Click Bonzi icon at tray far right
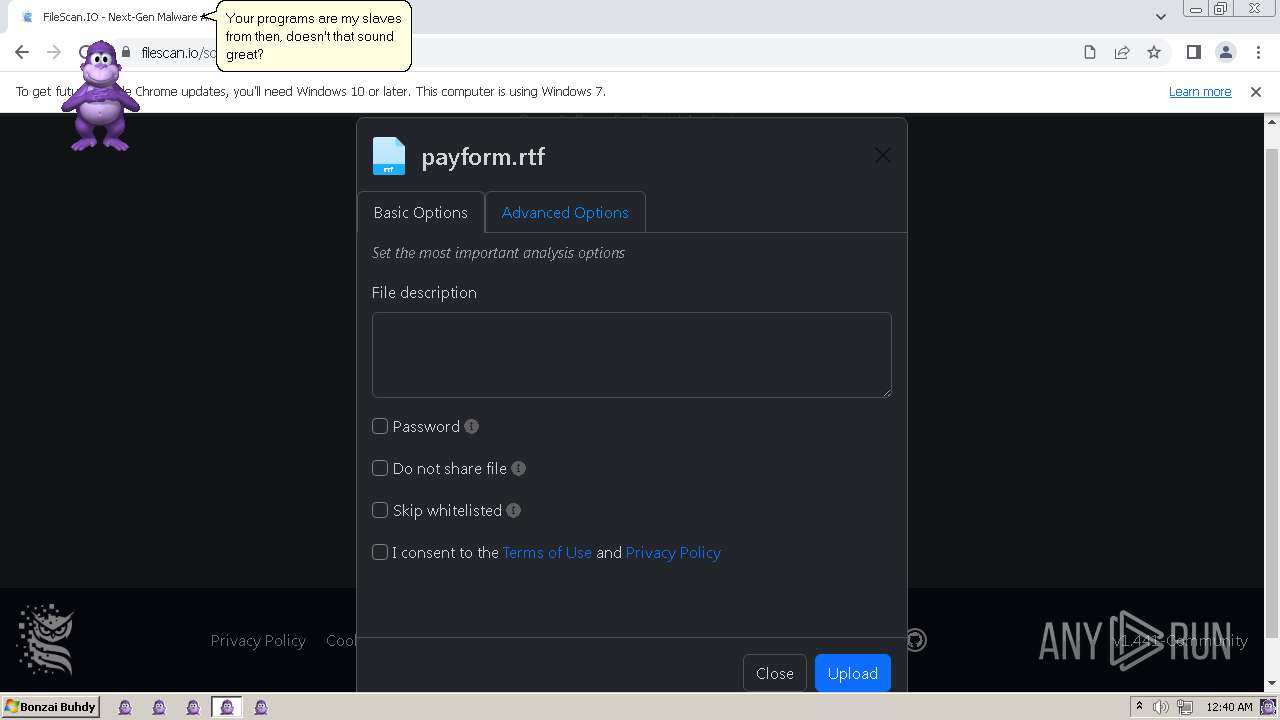 (1268, 707)
